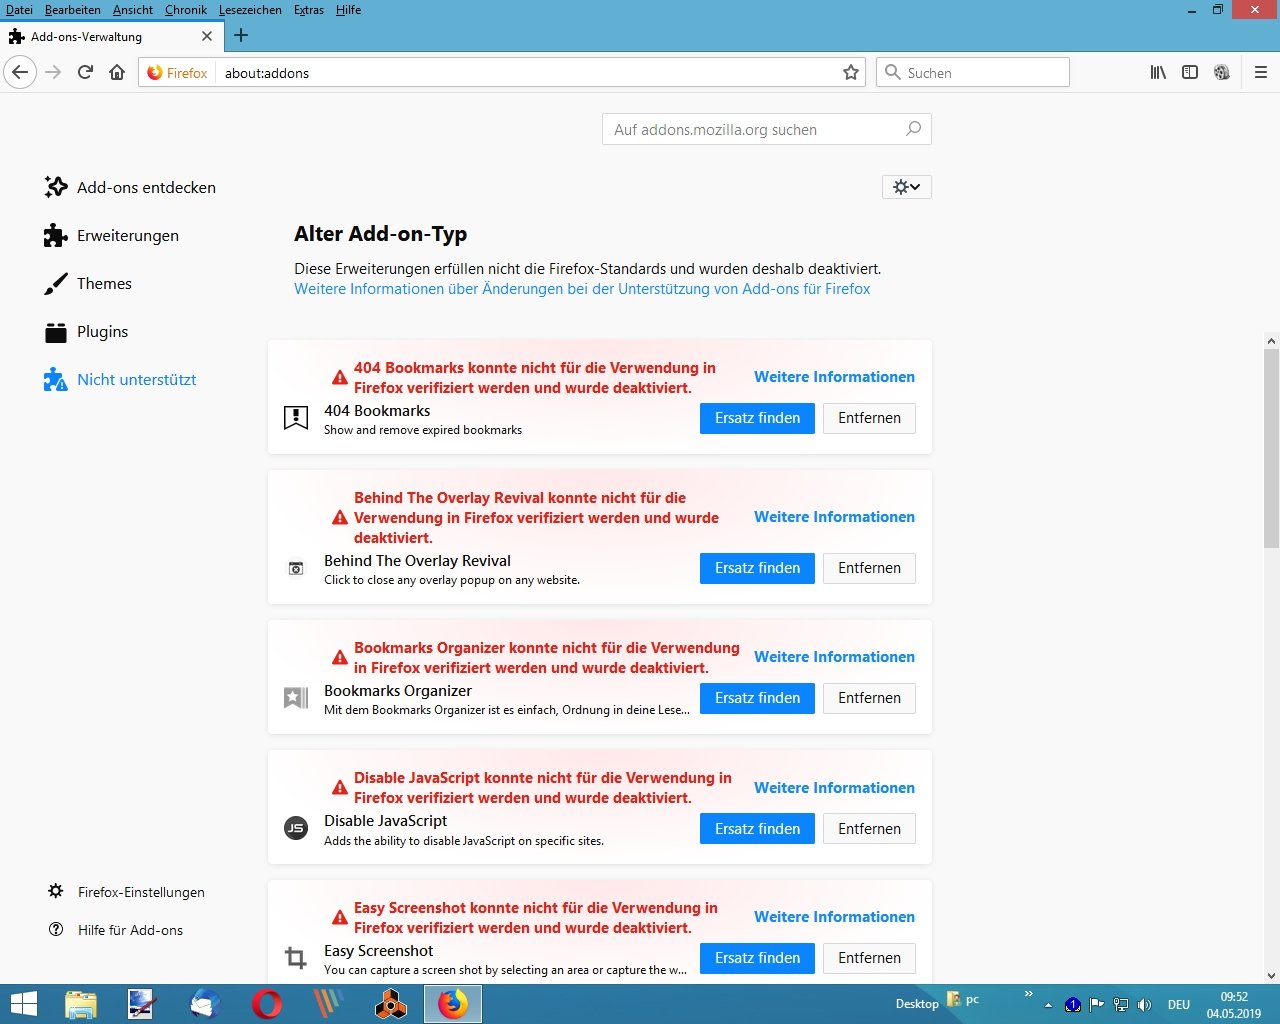Screen dimensions: 1280x1024
Task: Open the Firefox hamburger menu
Action: pyautogui.click(x=1261, y=72)
